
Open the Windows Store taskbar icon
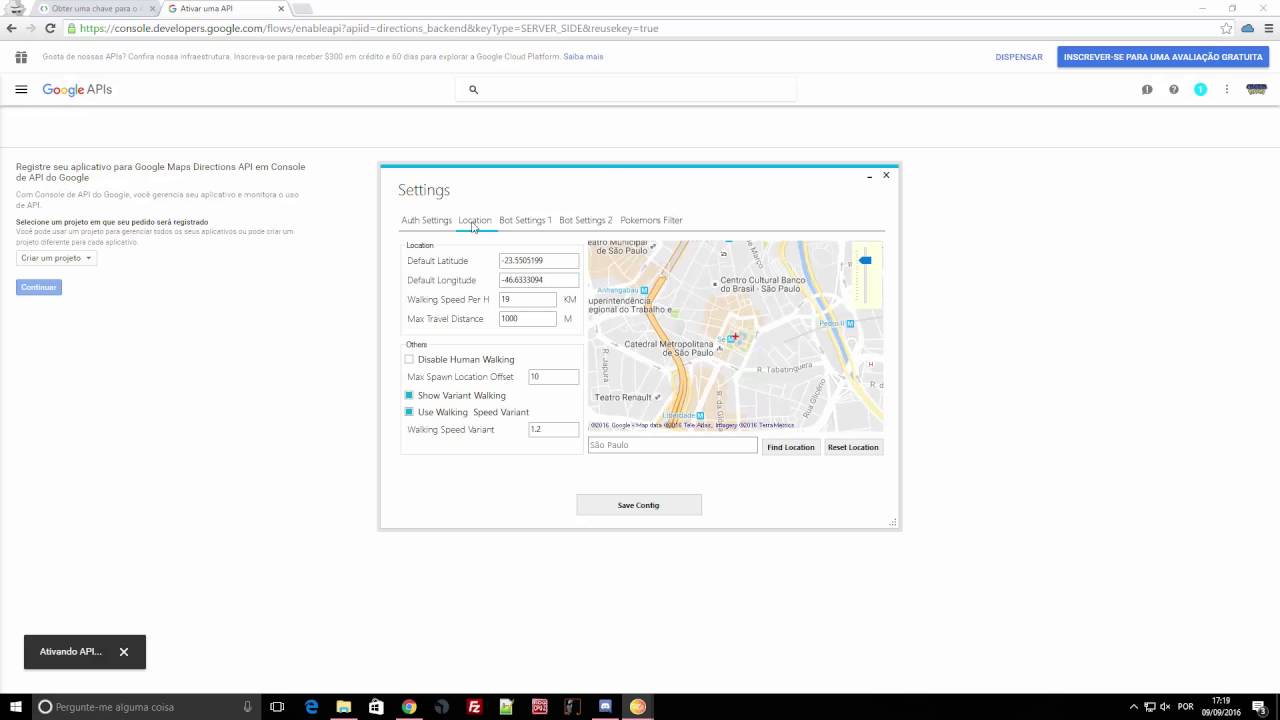pyautogui.click(x=376, y=707)
